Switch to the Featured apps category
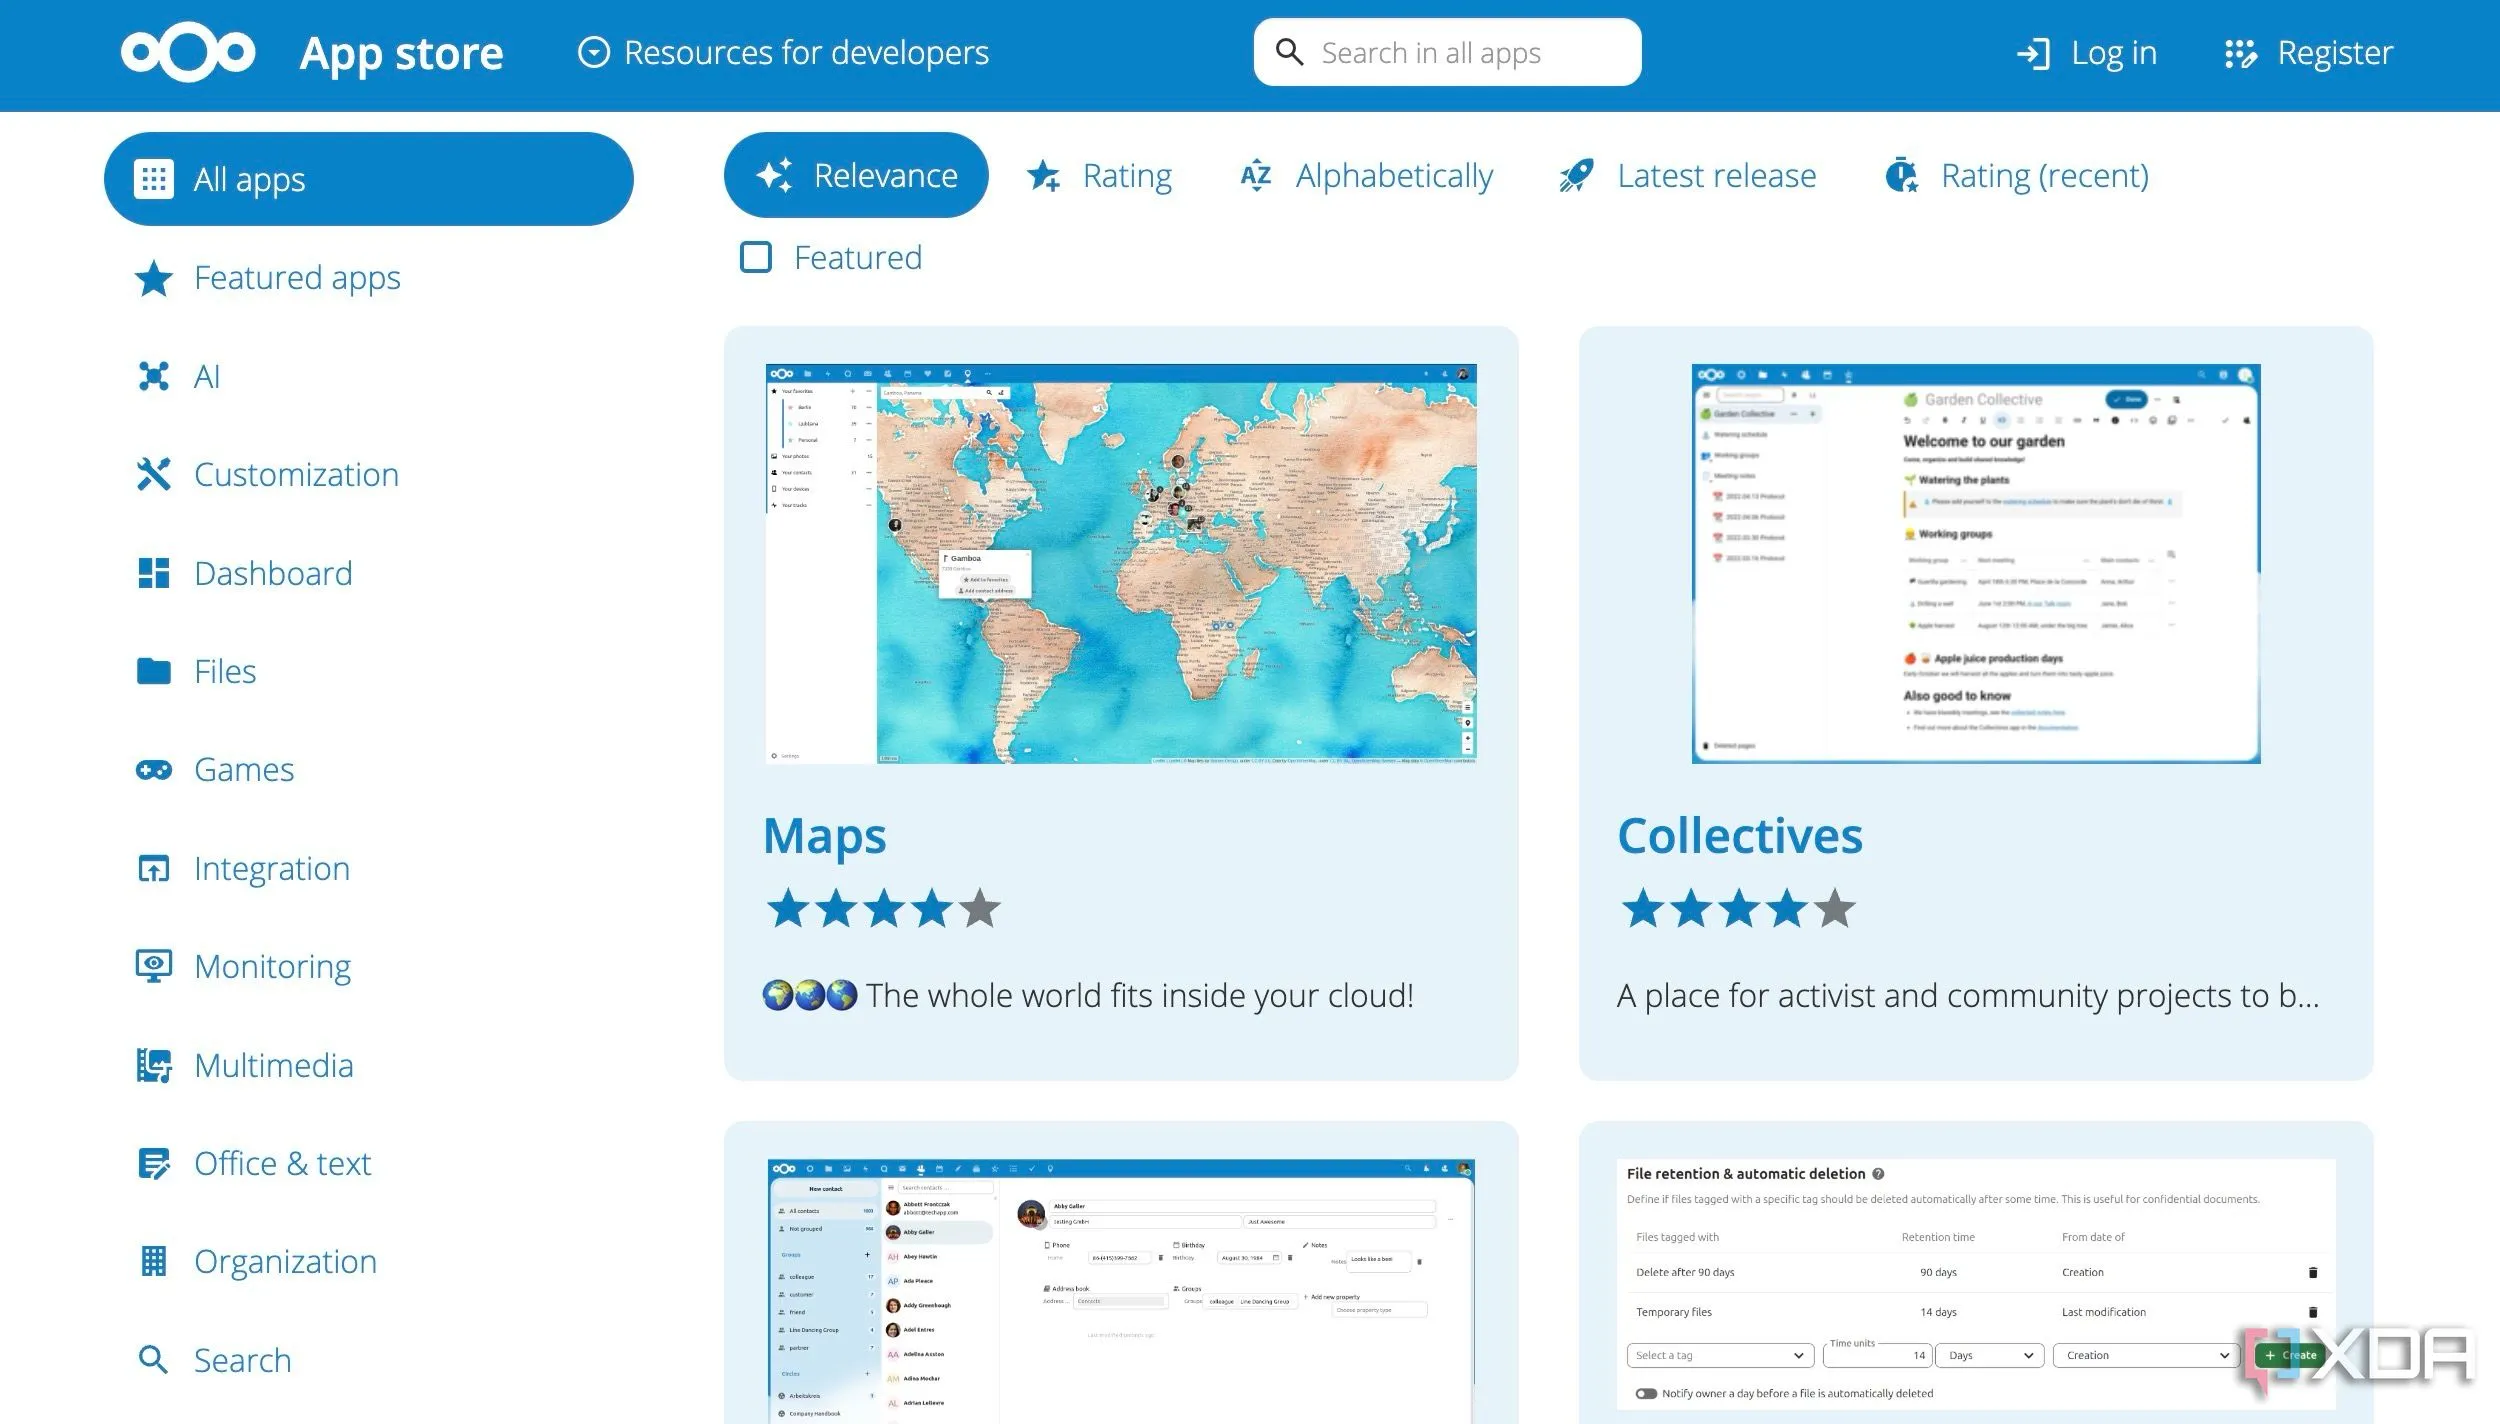This screenshot has height=1424, width=2500. coord(296,277)
